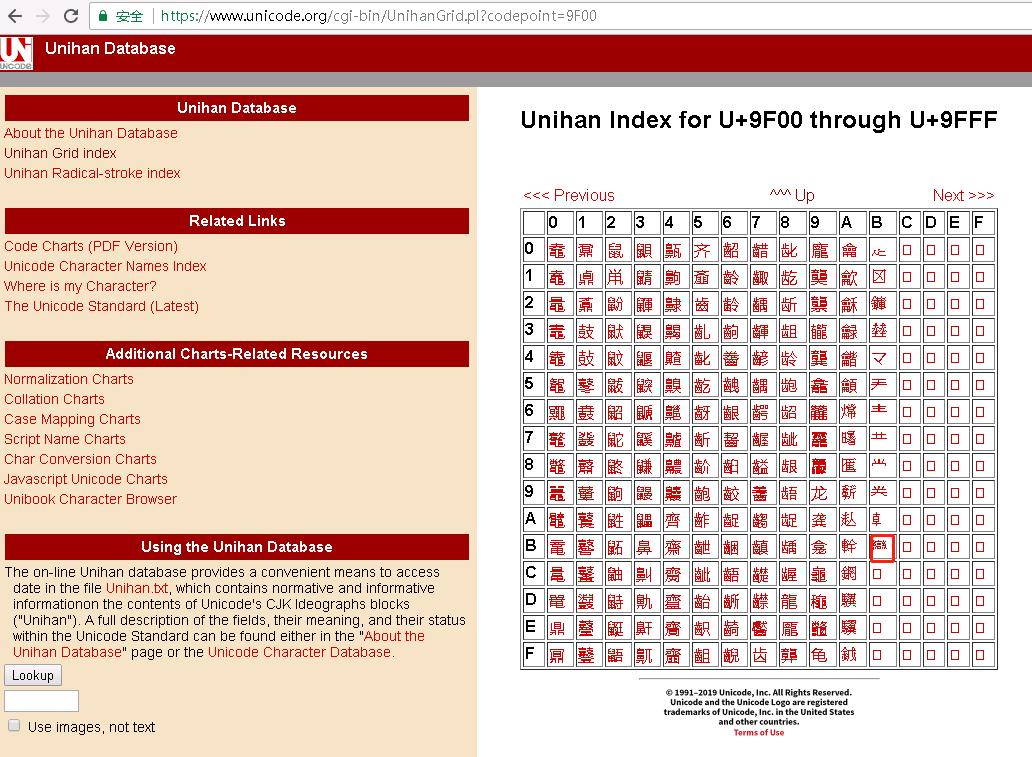Image resolution: width=1032 pixels, height=757 pixels.
Task: Visit the Unicode Character Names Index
Action: click(105, 266)
